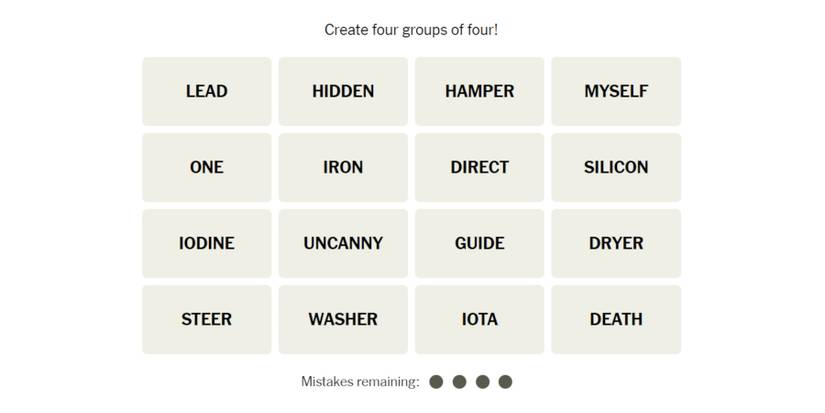This screenshot has height=413, width=825.
Task: Select the LEAD word tile
Action: [206, 91]
